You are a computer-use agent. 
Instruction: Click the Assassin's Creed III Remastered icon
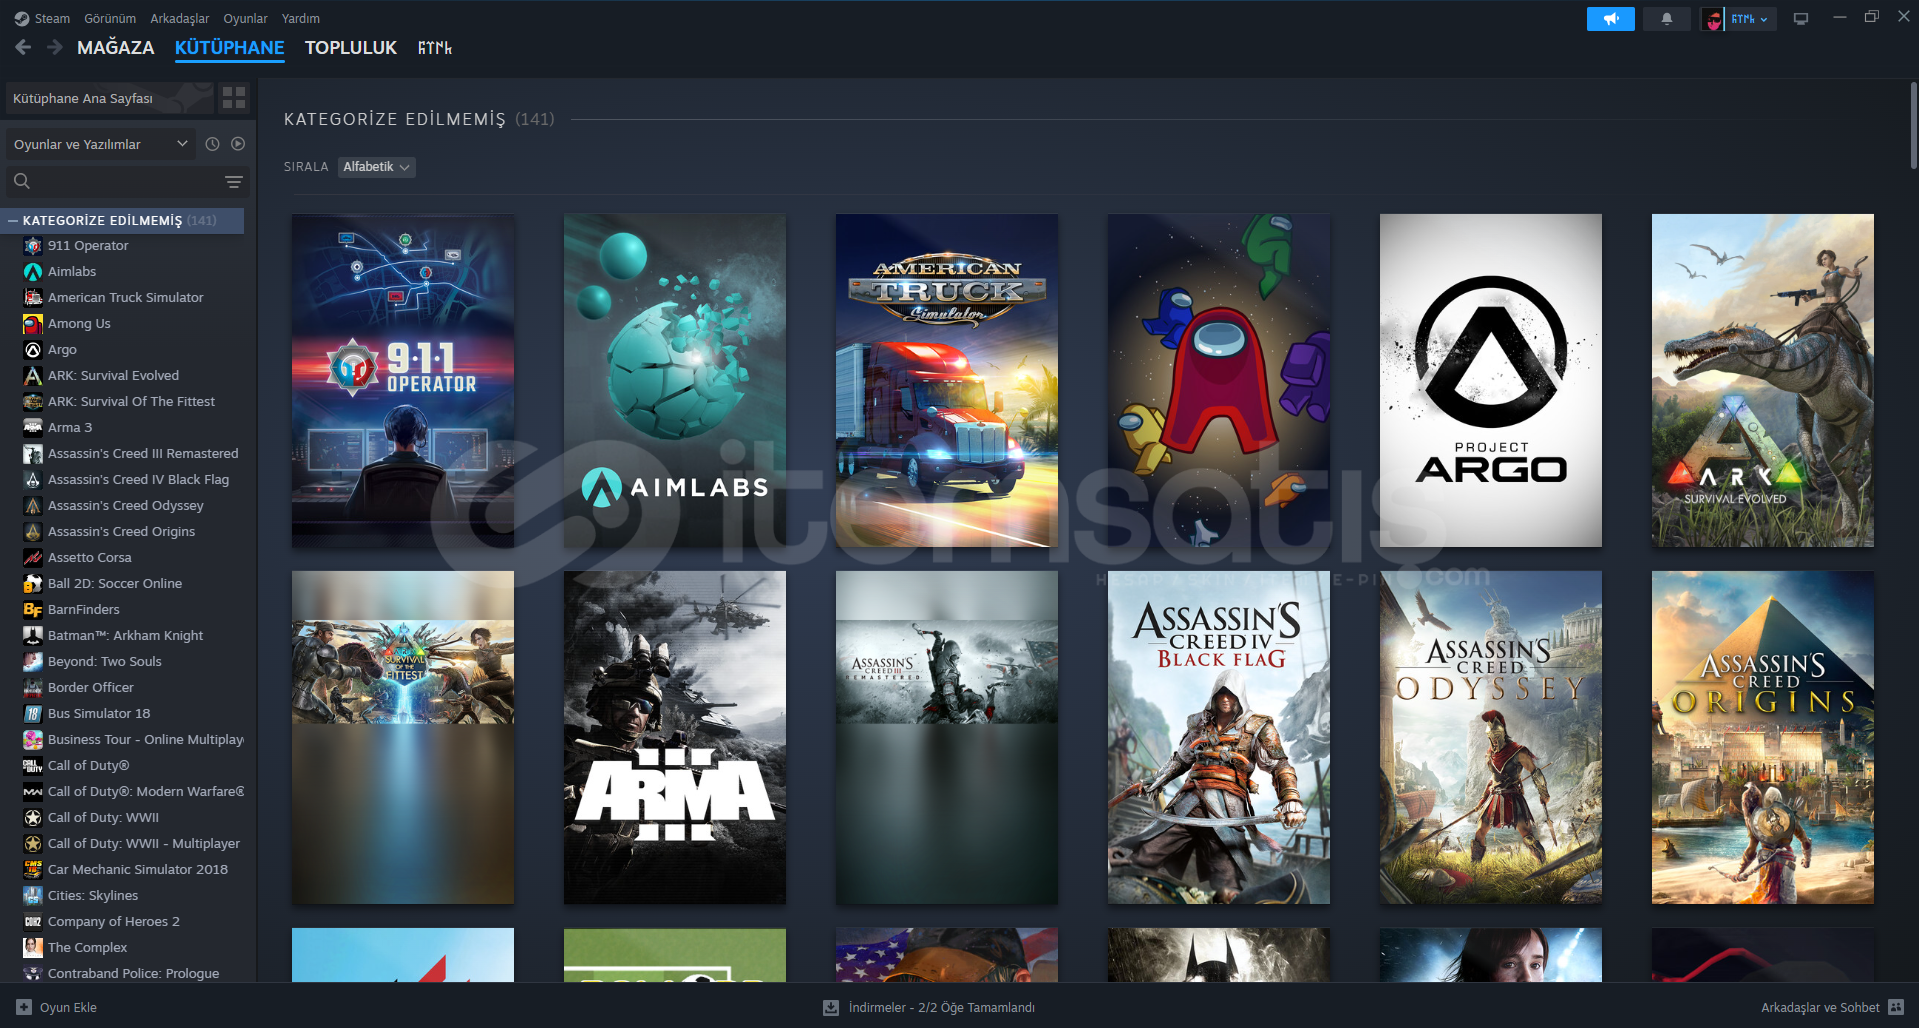coord(33,454)
